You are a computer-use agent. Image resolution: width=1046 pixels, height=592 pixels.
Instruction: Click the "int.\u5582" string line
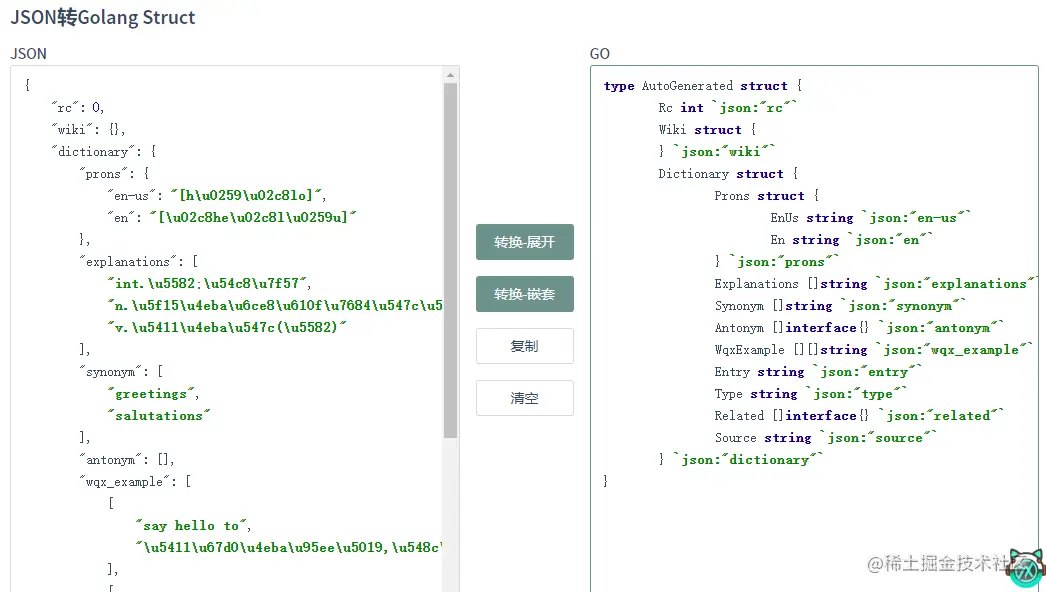coord(209,284)
